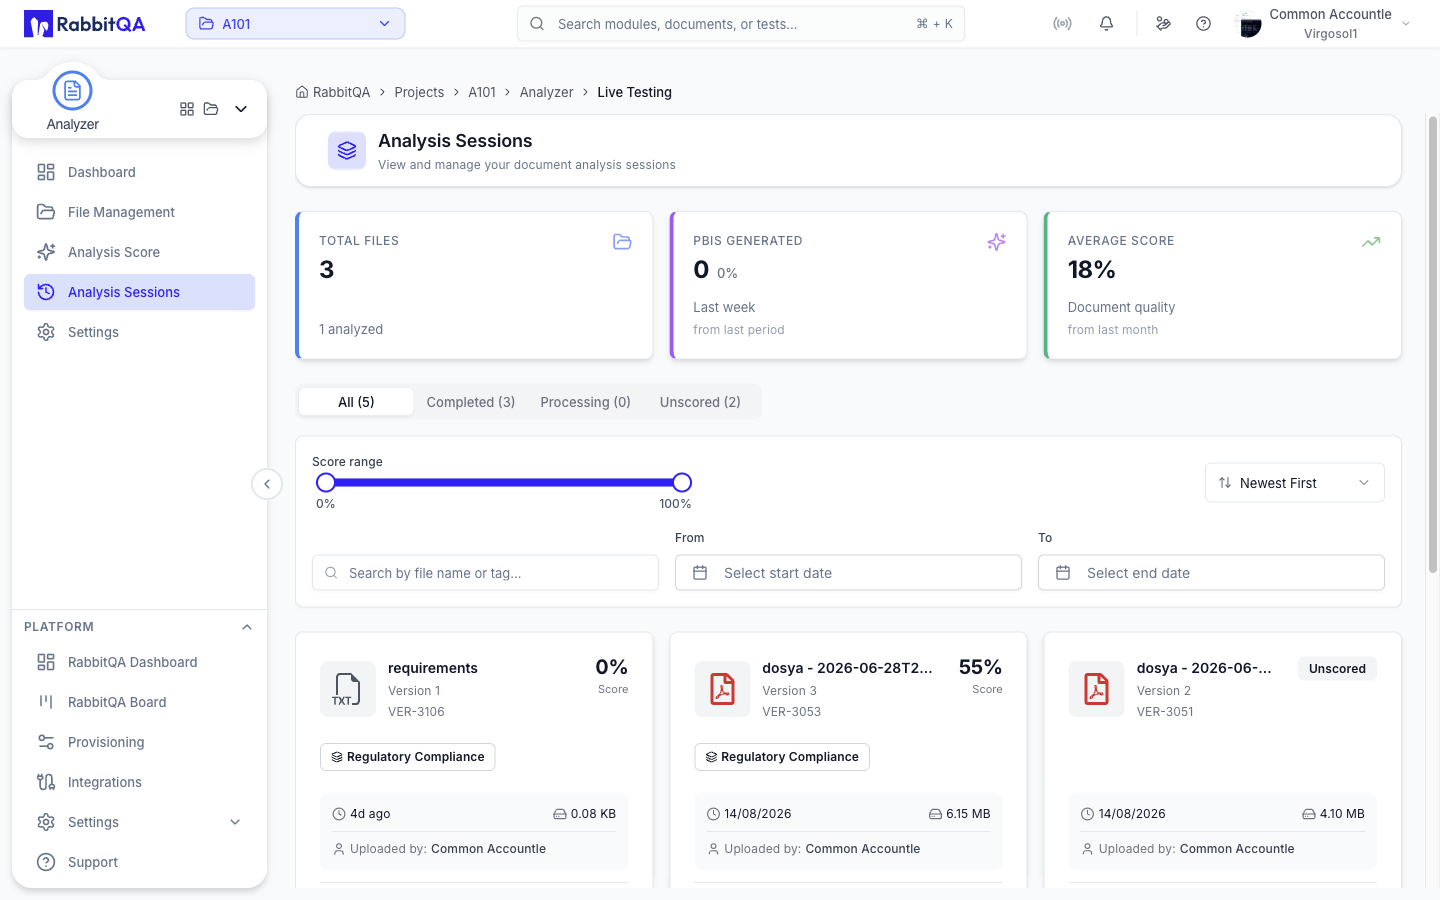Switch to the Completed (3) tab

[471, 402]
